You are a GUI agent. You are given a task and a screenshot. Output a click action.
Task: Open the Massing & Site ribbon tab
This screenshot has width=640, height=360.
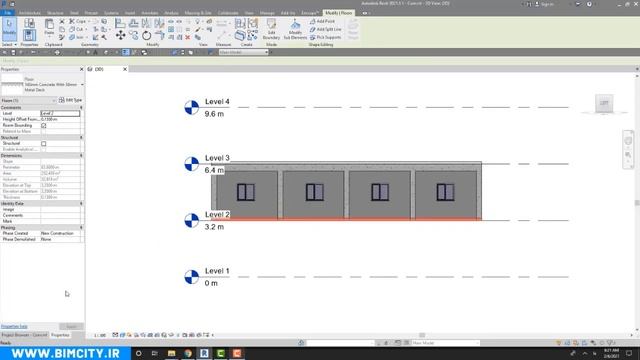pyautogui.click(x=198, y=13)
